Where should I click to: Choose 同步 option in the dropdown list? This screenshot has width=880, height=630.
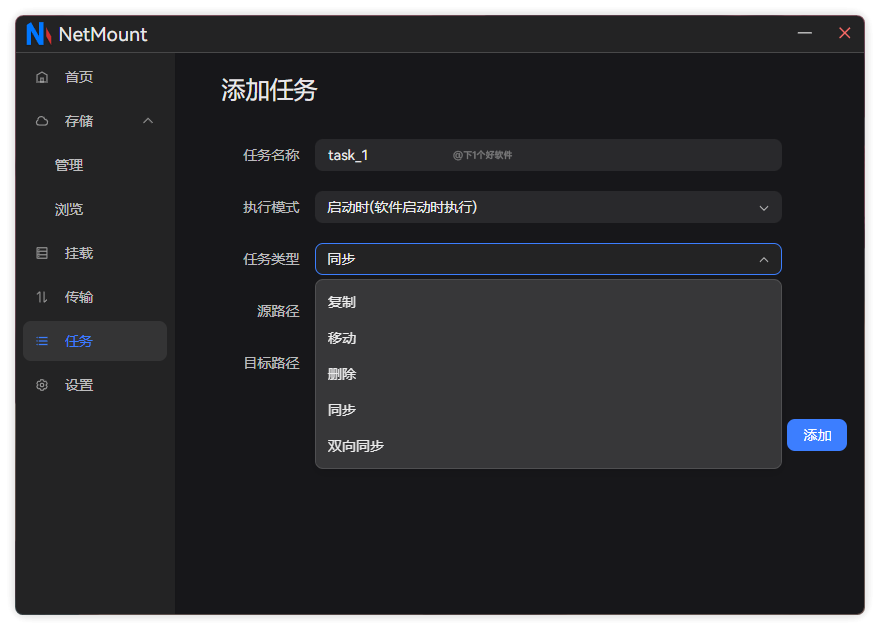pyautogui.click(x=548, y=410)
